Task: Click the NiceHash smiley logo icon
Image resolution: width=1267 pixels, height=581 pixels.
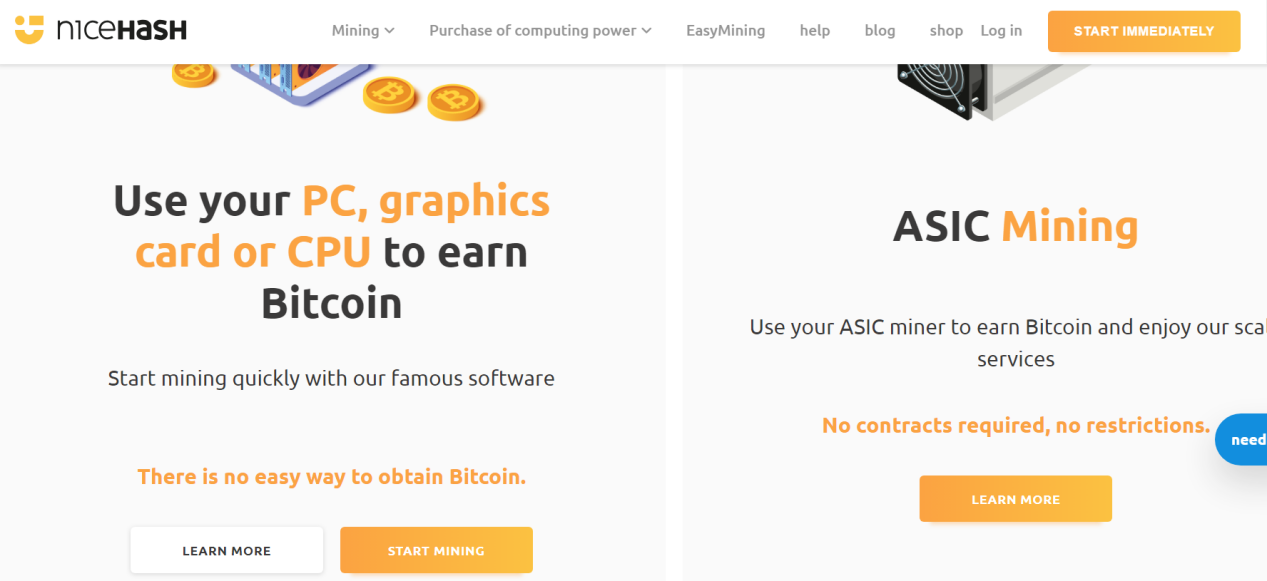Action: pyautogui.click(x=30, y=30)
